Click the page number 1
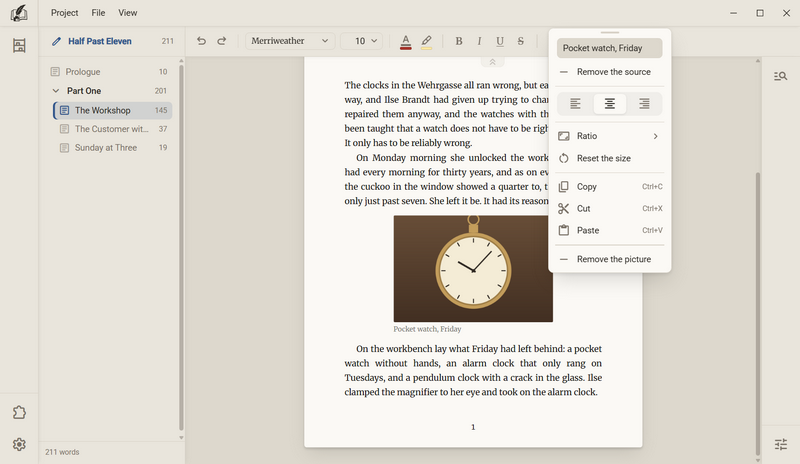 pos(473,427)
